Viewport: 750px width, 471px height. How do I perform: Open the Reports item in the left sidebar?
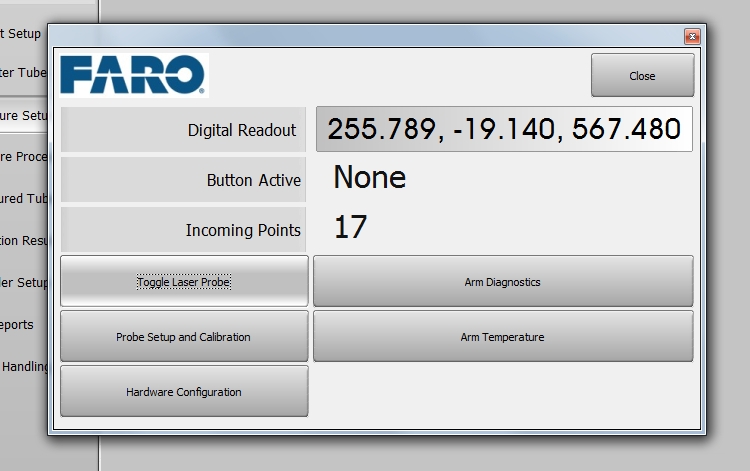tap(20, 324)
